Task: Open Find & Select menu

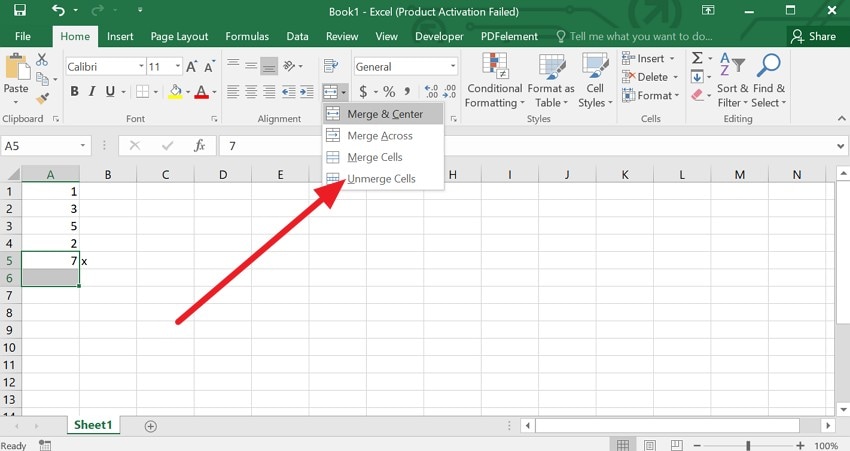Action: pyautogui.click(x=769, y=80)
